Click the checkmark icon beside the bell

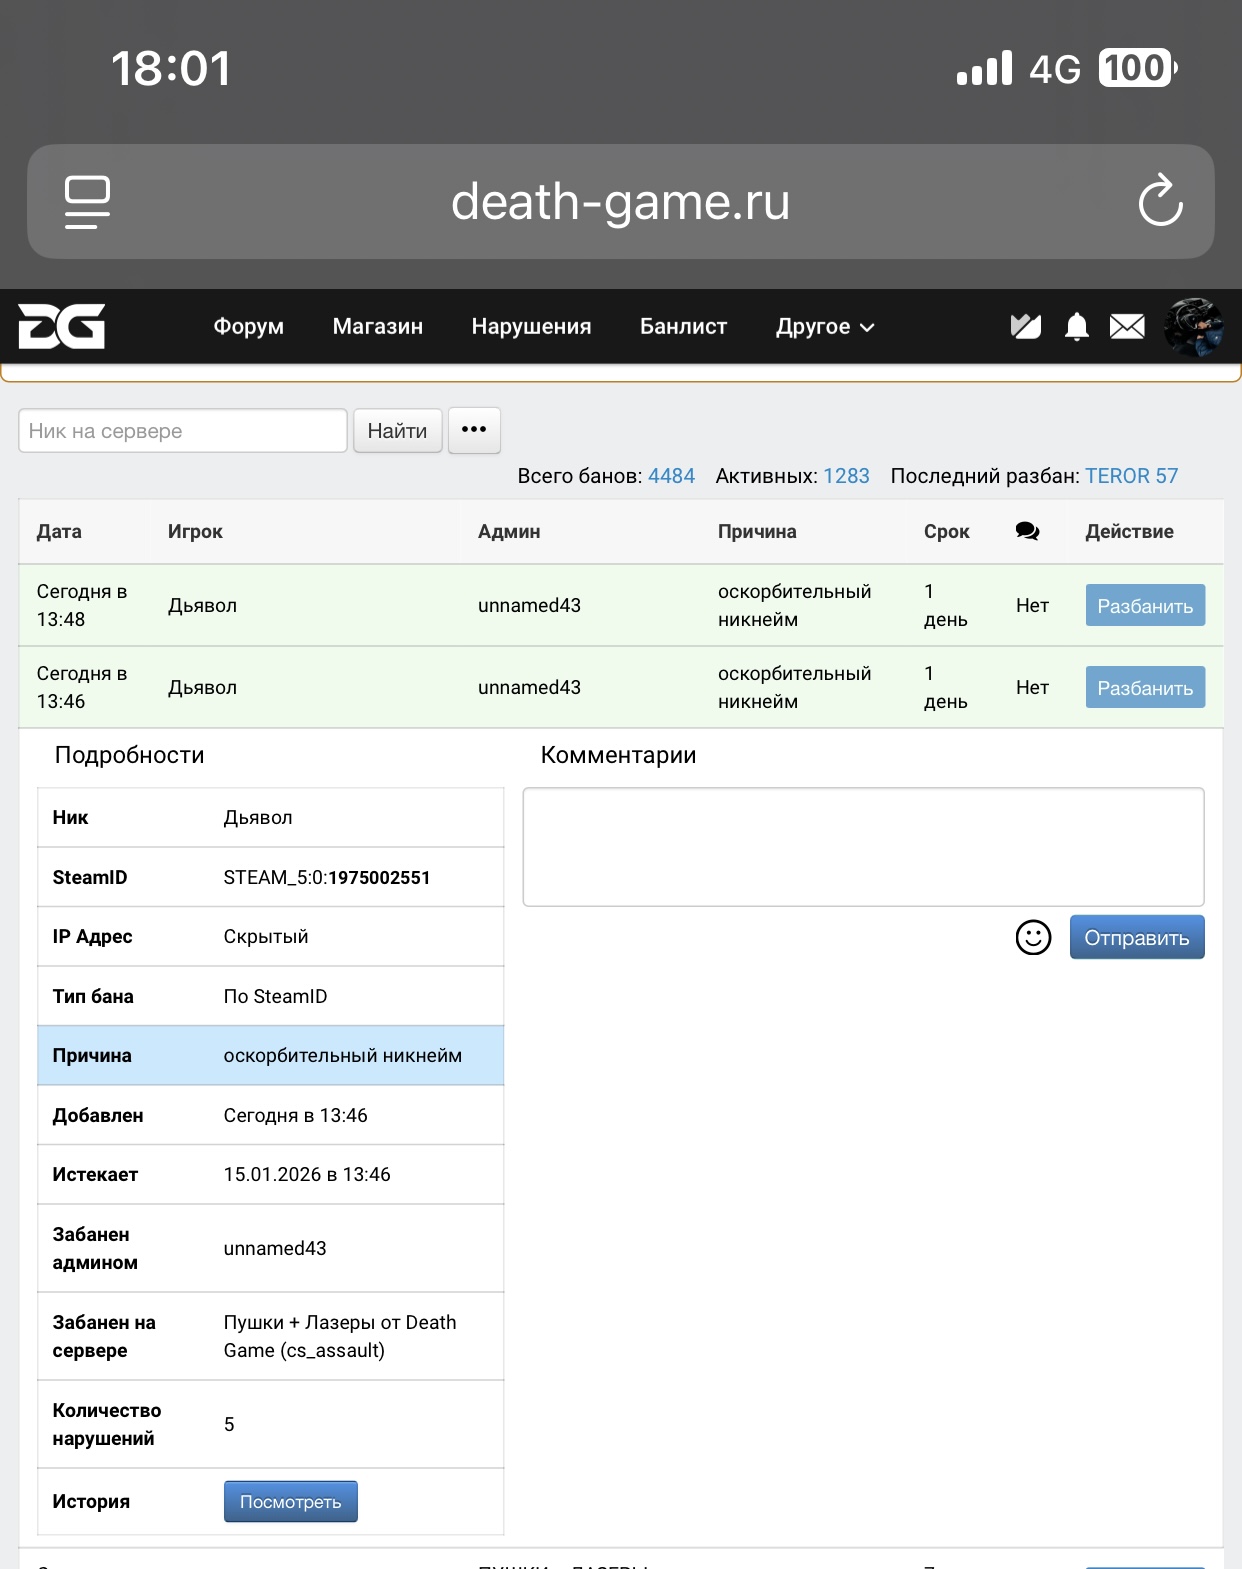tap(1025, 327)
